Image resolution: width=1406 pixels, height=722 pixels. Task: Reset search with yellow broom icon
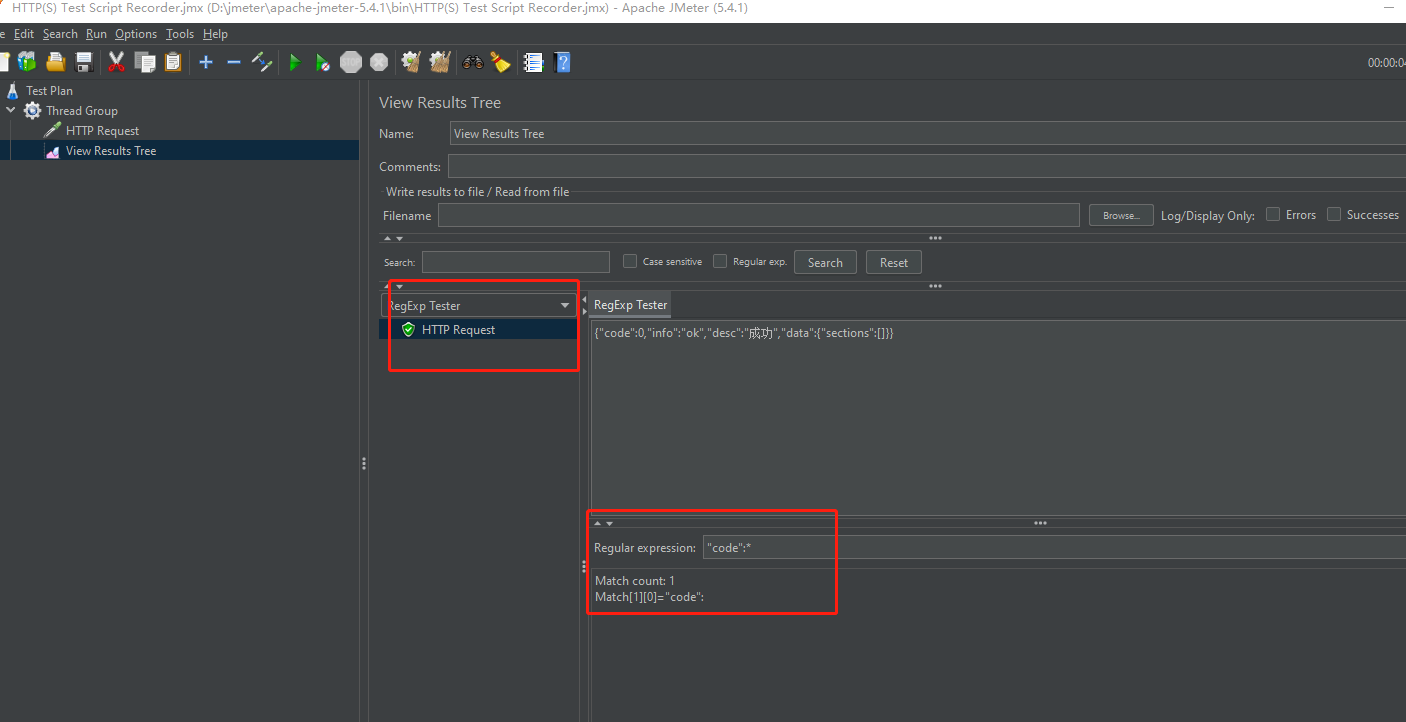(x=500, y=62)
